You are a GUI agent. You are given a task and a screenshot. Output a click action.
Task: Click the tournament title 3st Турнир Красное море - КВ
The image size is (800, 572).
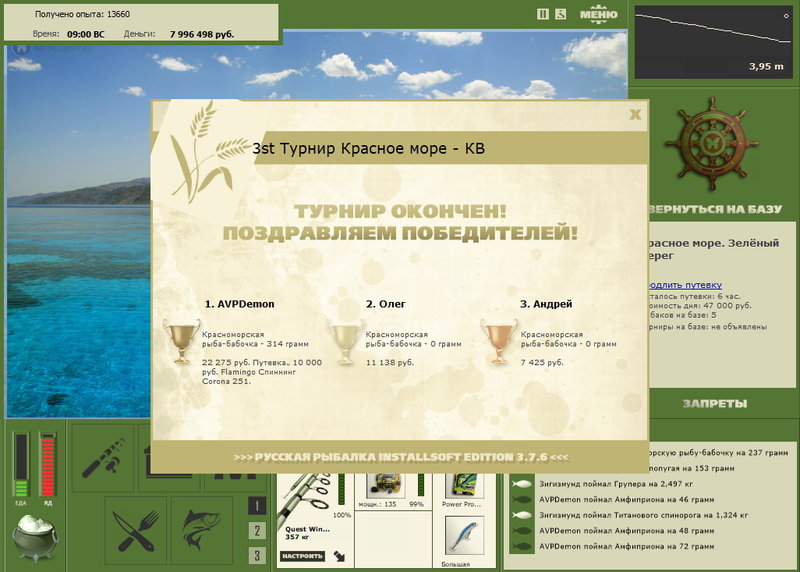point(368,149)
